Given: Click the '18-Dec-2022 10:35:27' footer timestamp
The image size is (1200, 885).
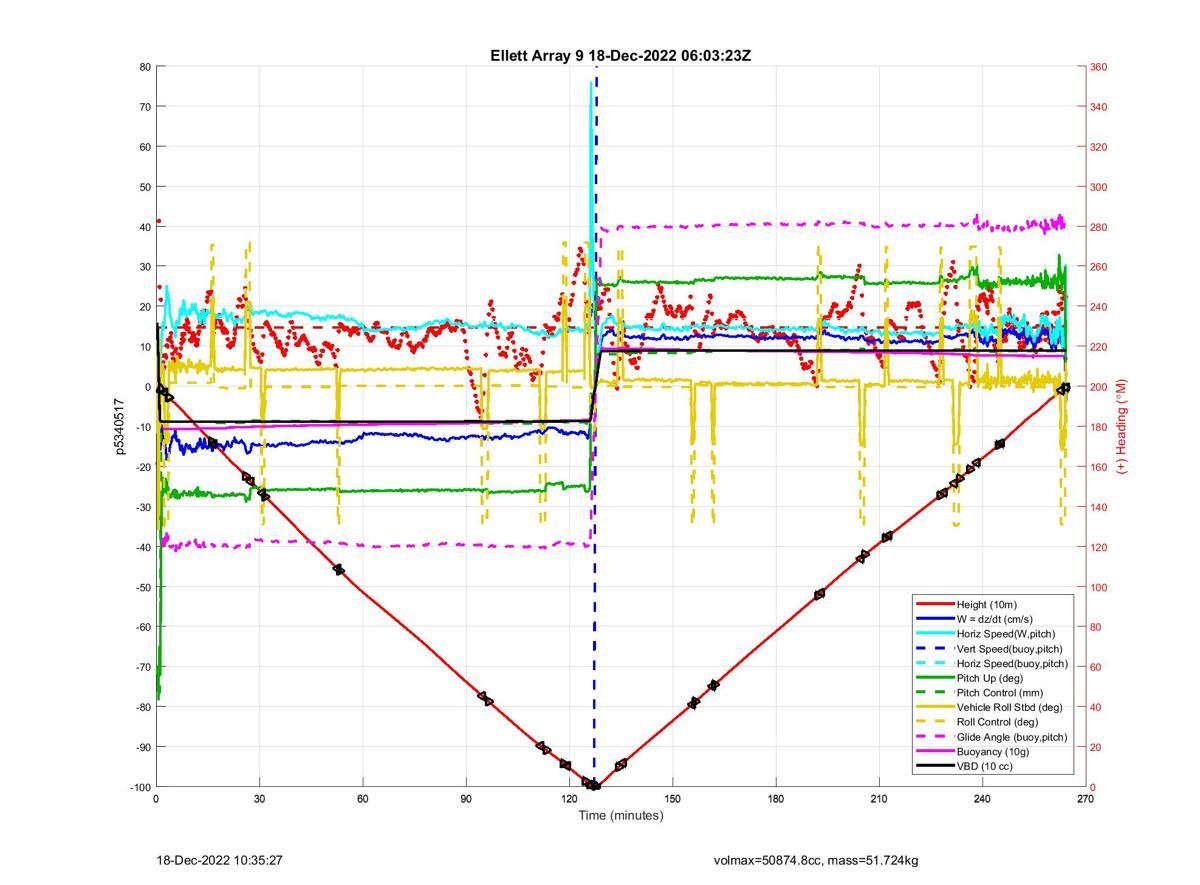Looking at the screenshot, I should click(219, 860).
